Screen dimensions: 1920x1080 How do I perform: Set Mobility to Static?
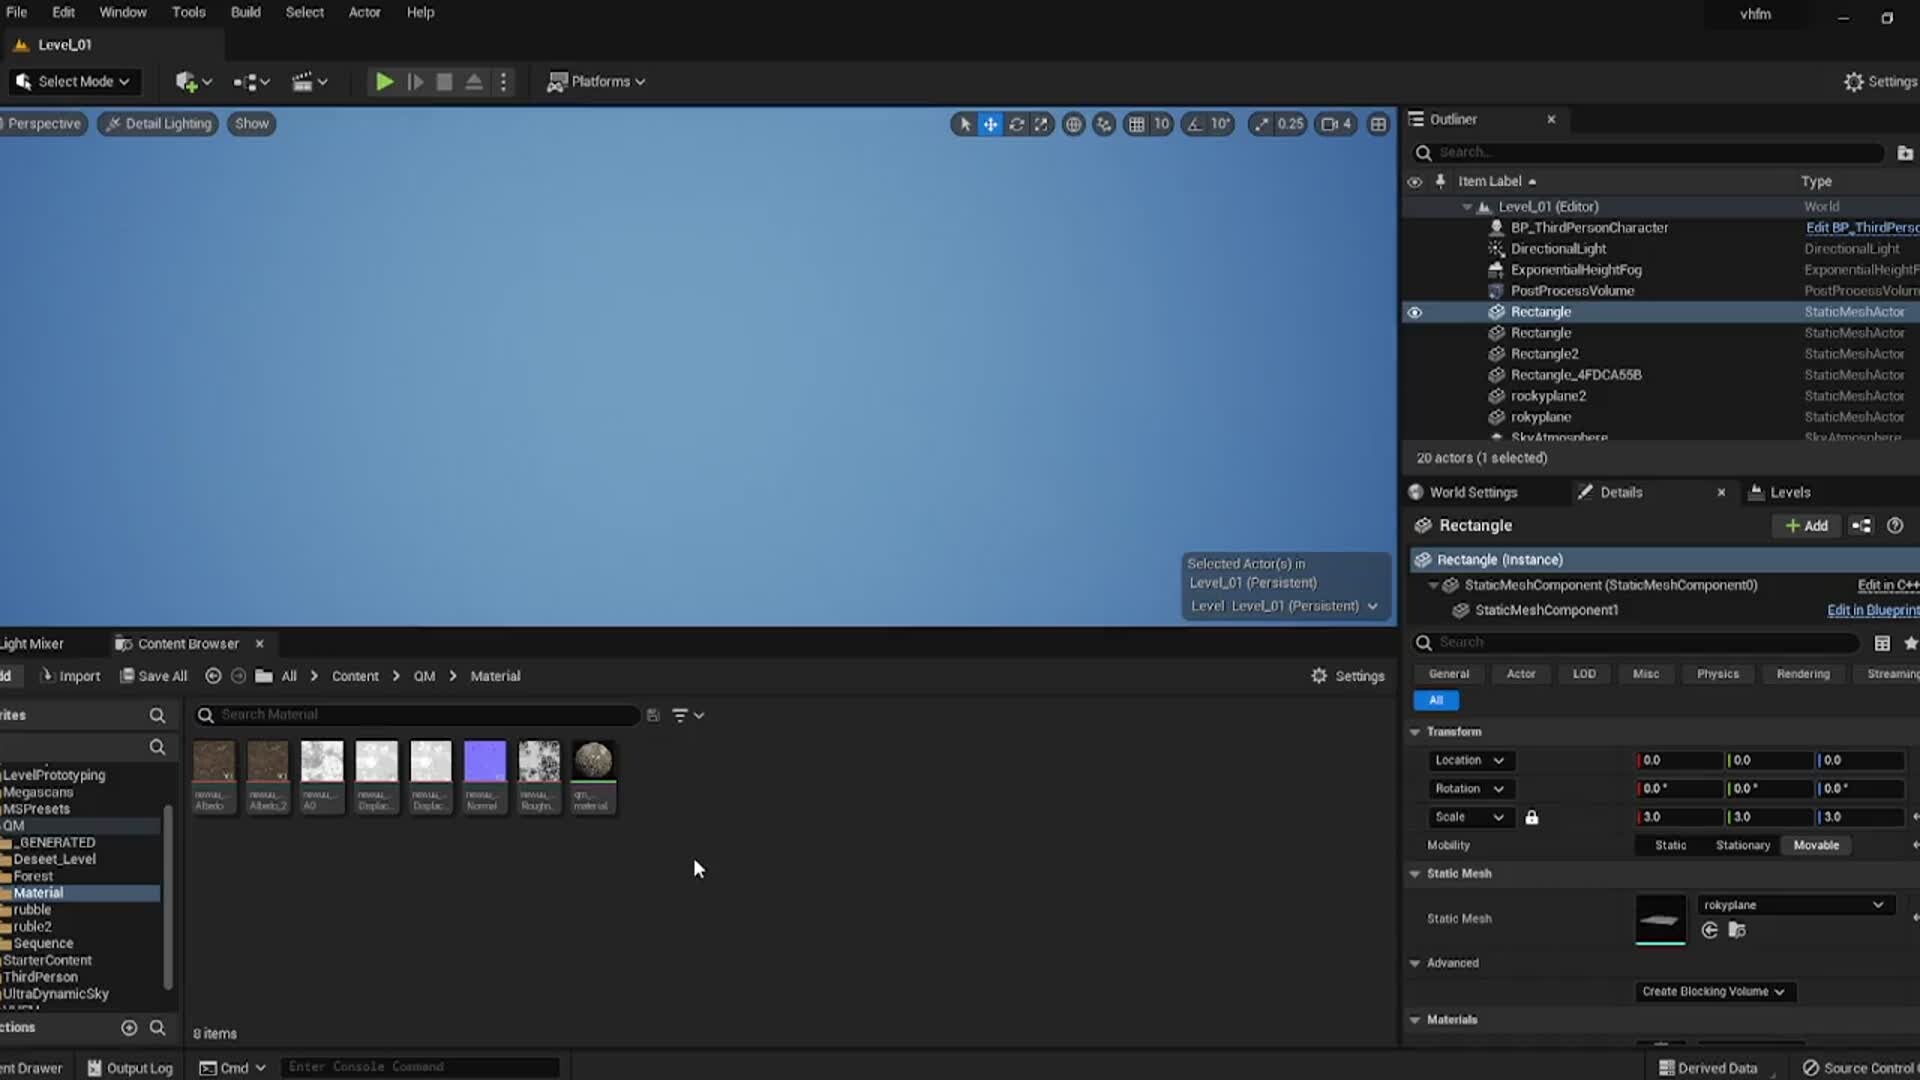click(1670, 845)
